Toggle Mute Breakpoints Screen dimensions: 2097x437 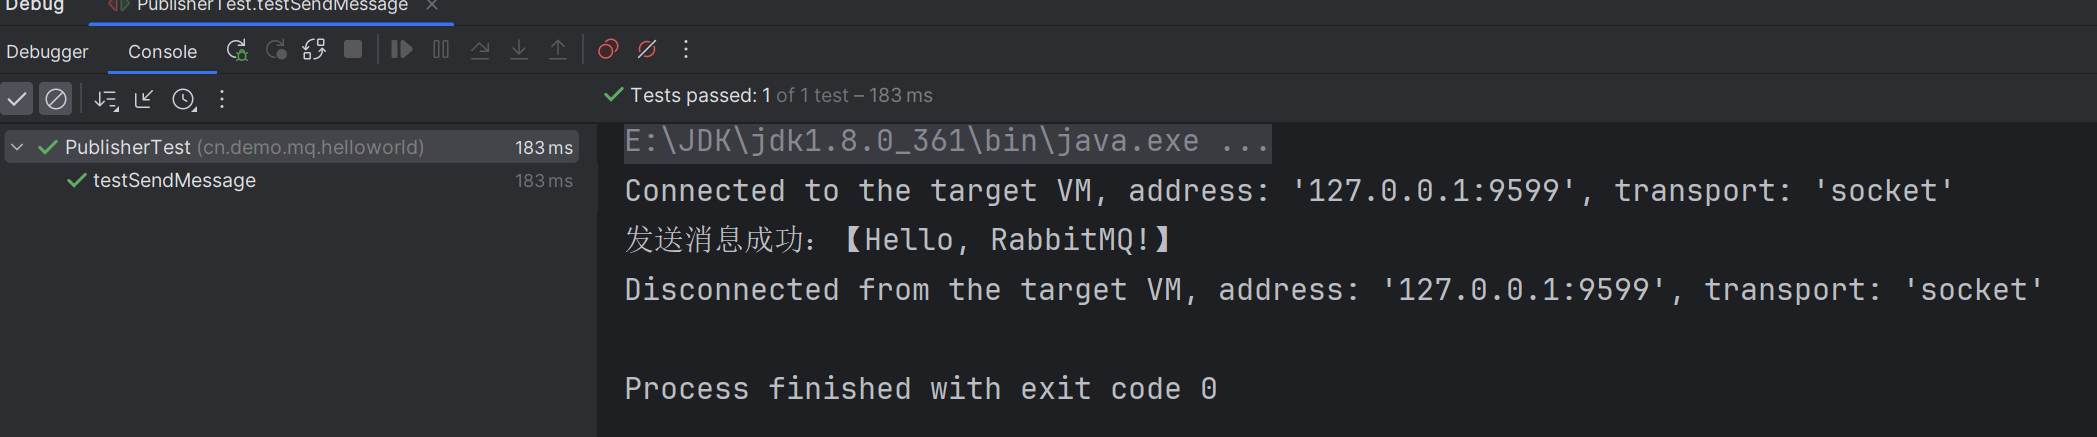647,50
